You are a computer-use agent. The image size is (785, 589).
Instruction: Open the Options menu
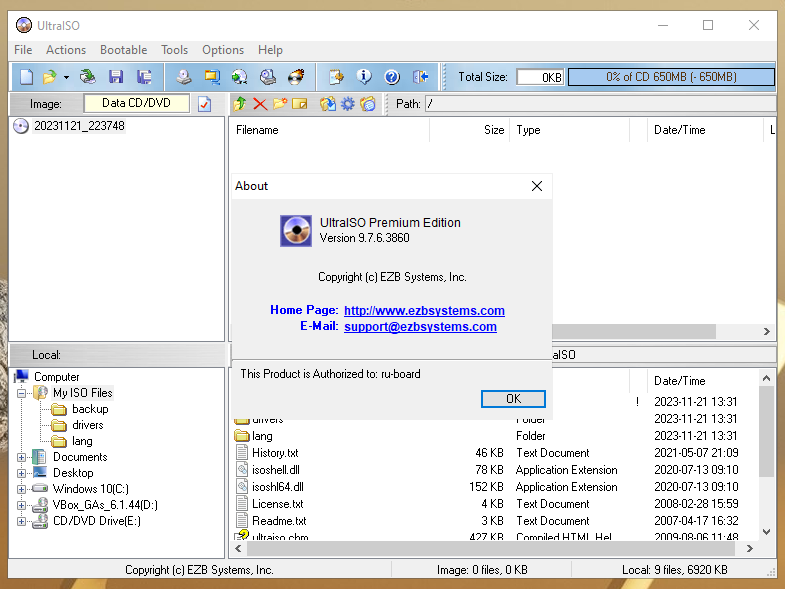(223, 50)
